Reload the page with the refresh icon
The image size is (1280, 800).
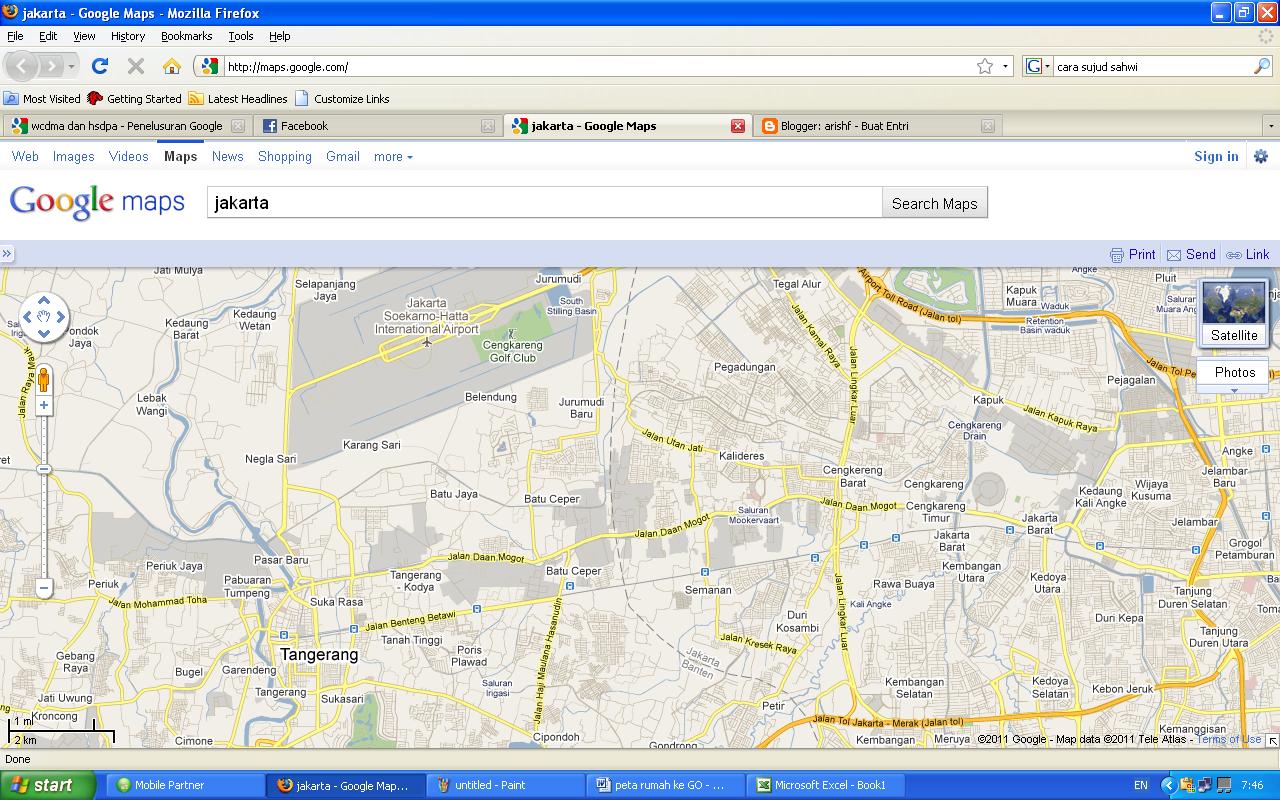tap(99, 66)
